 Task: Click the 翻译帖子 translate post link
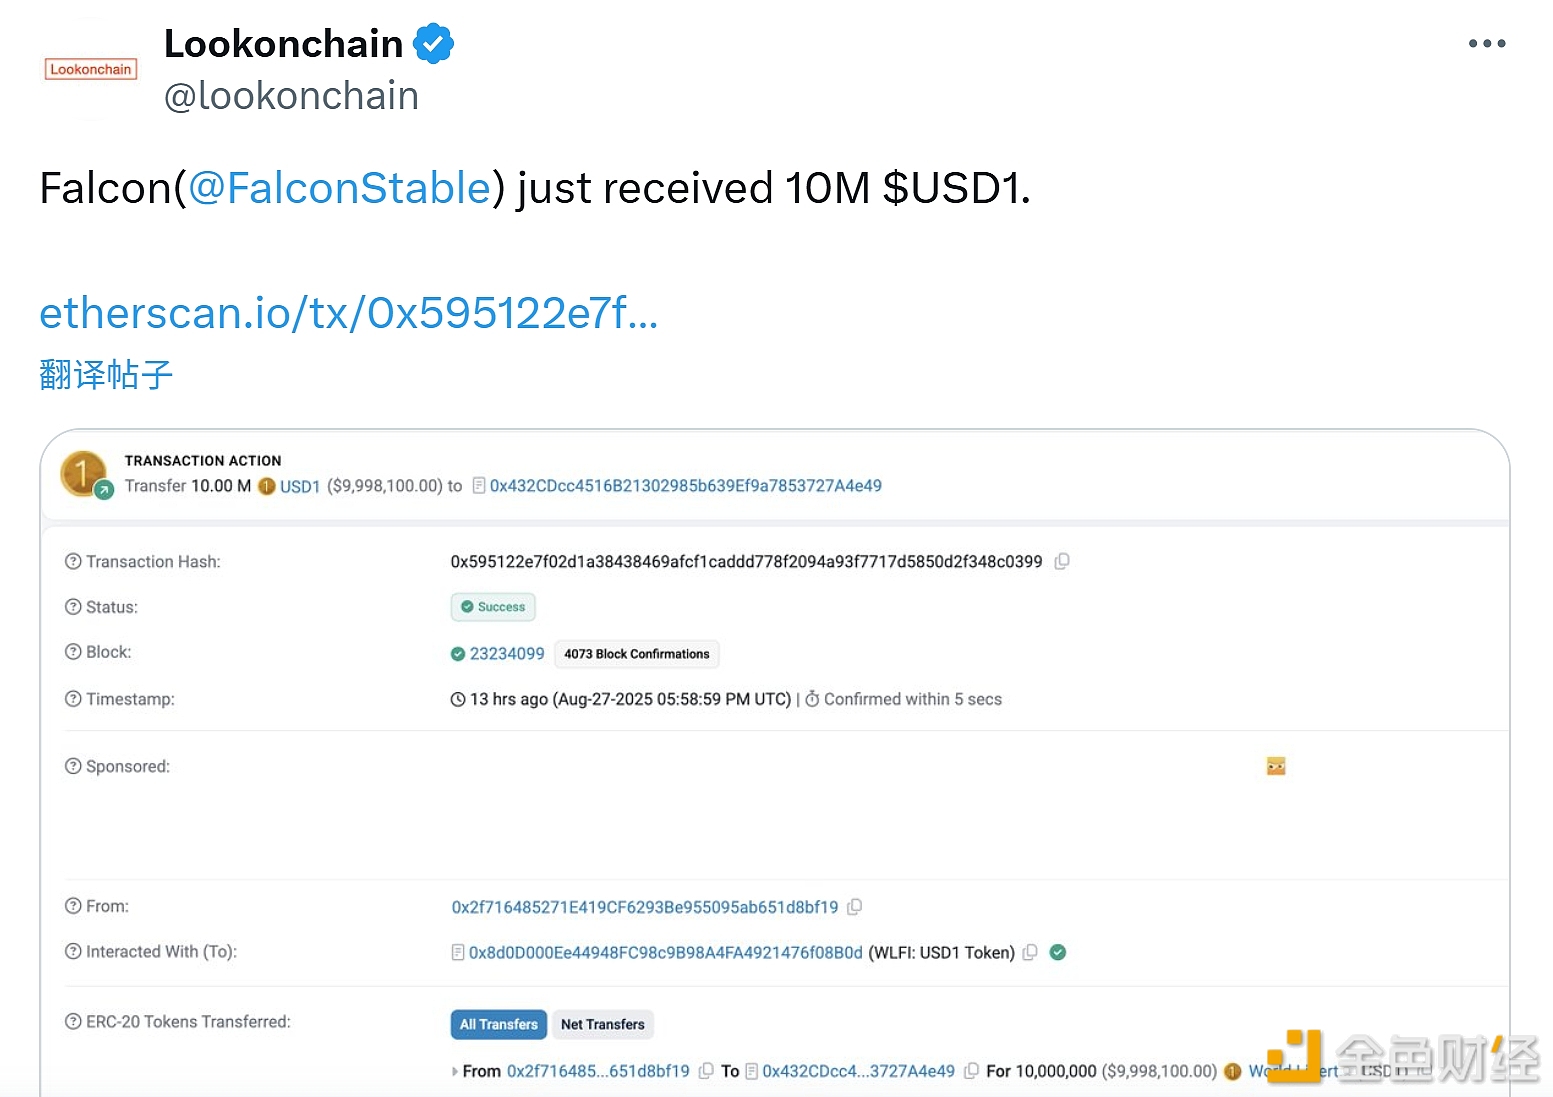[x=106, y=375]
